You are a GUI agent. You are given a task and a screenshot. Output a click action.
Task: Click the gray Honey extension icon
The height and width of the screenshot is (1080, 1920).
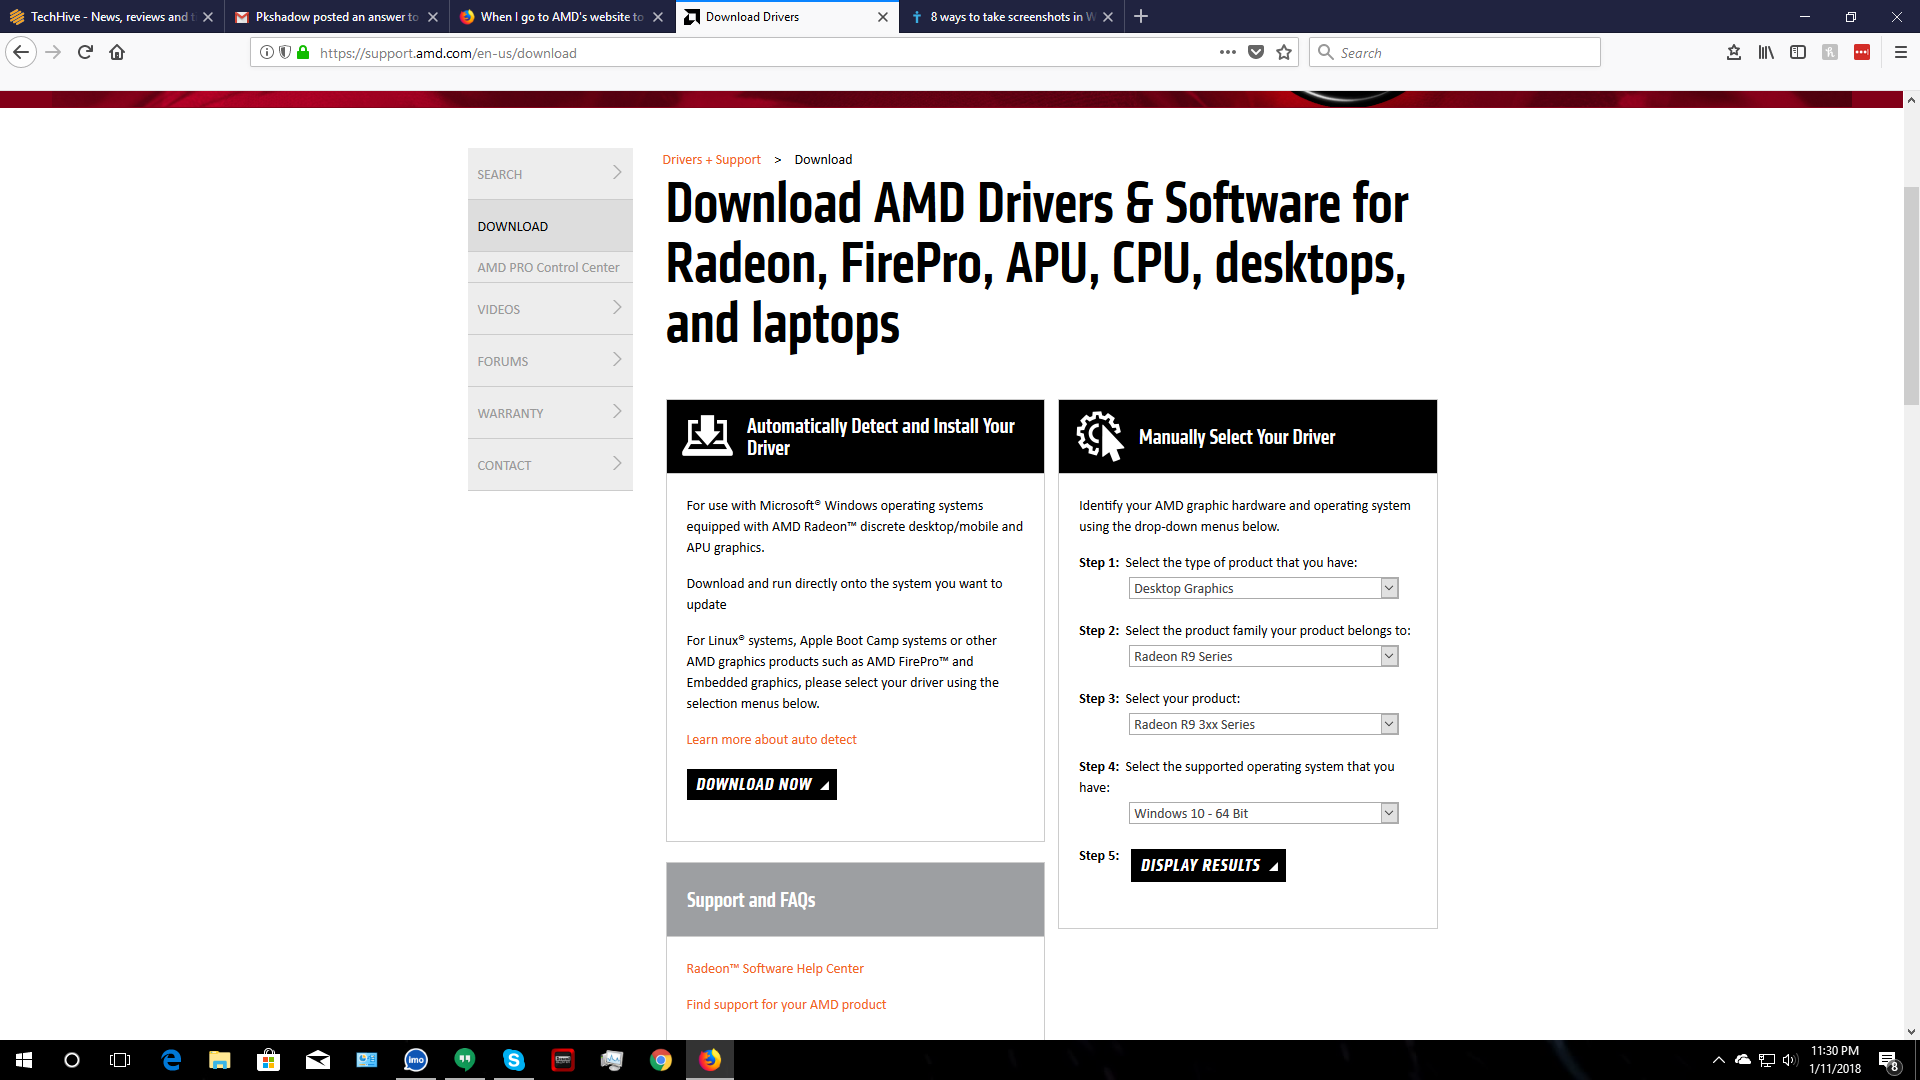(x=1830, y=52)
